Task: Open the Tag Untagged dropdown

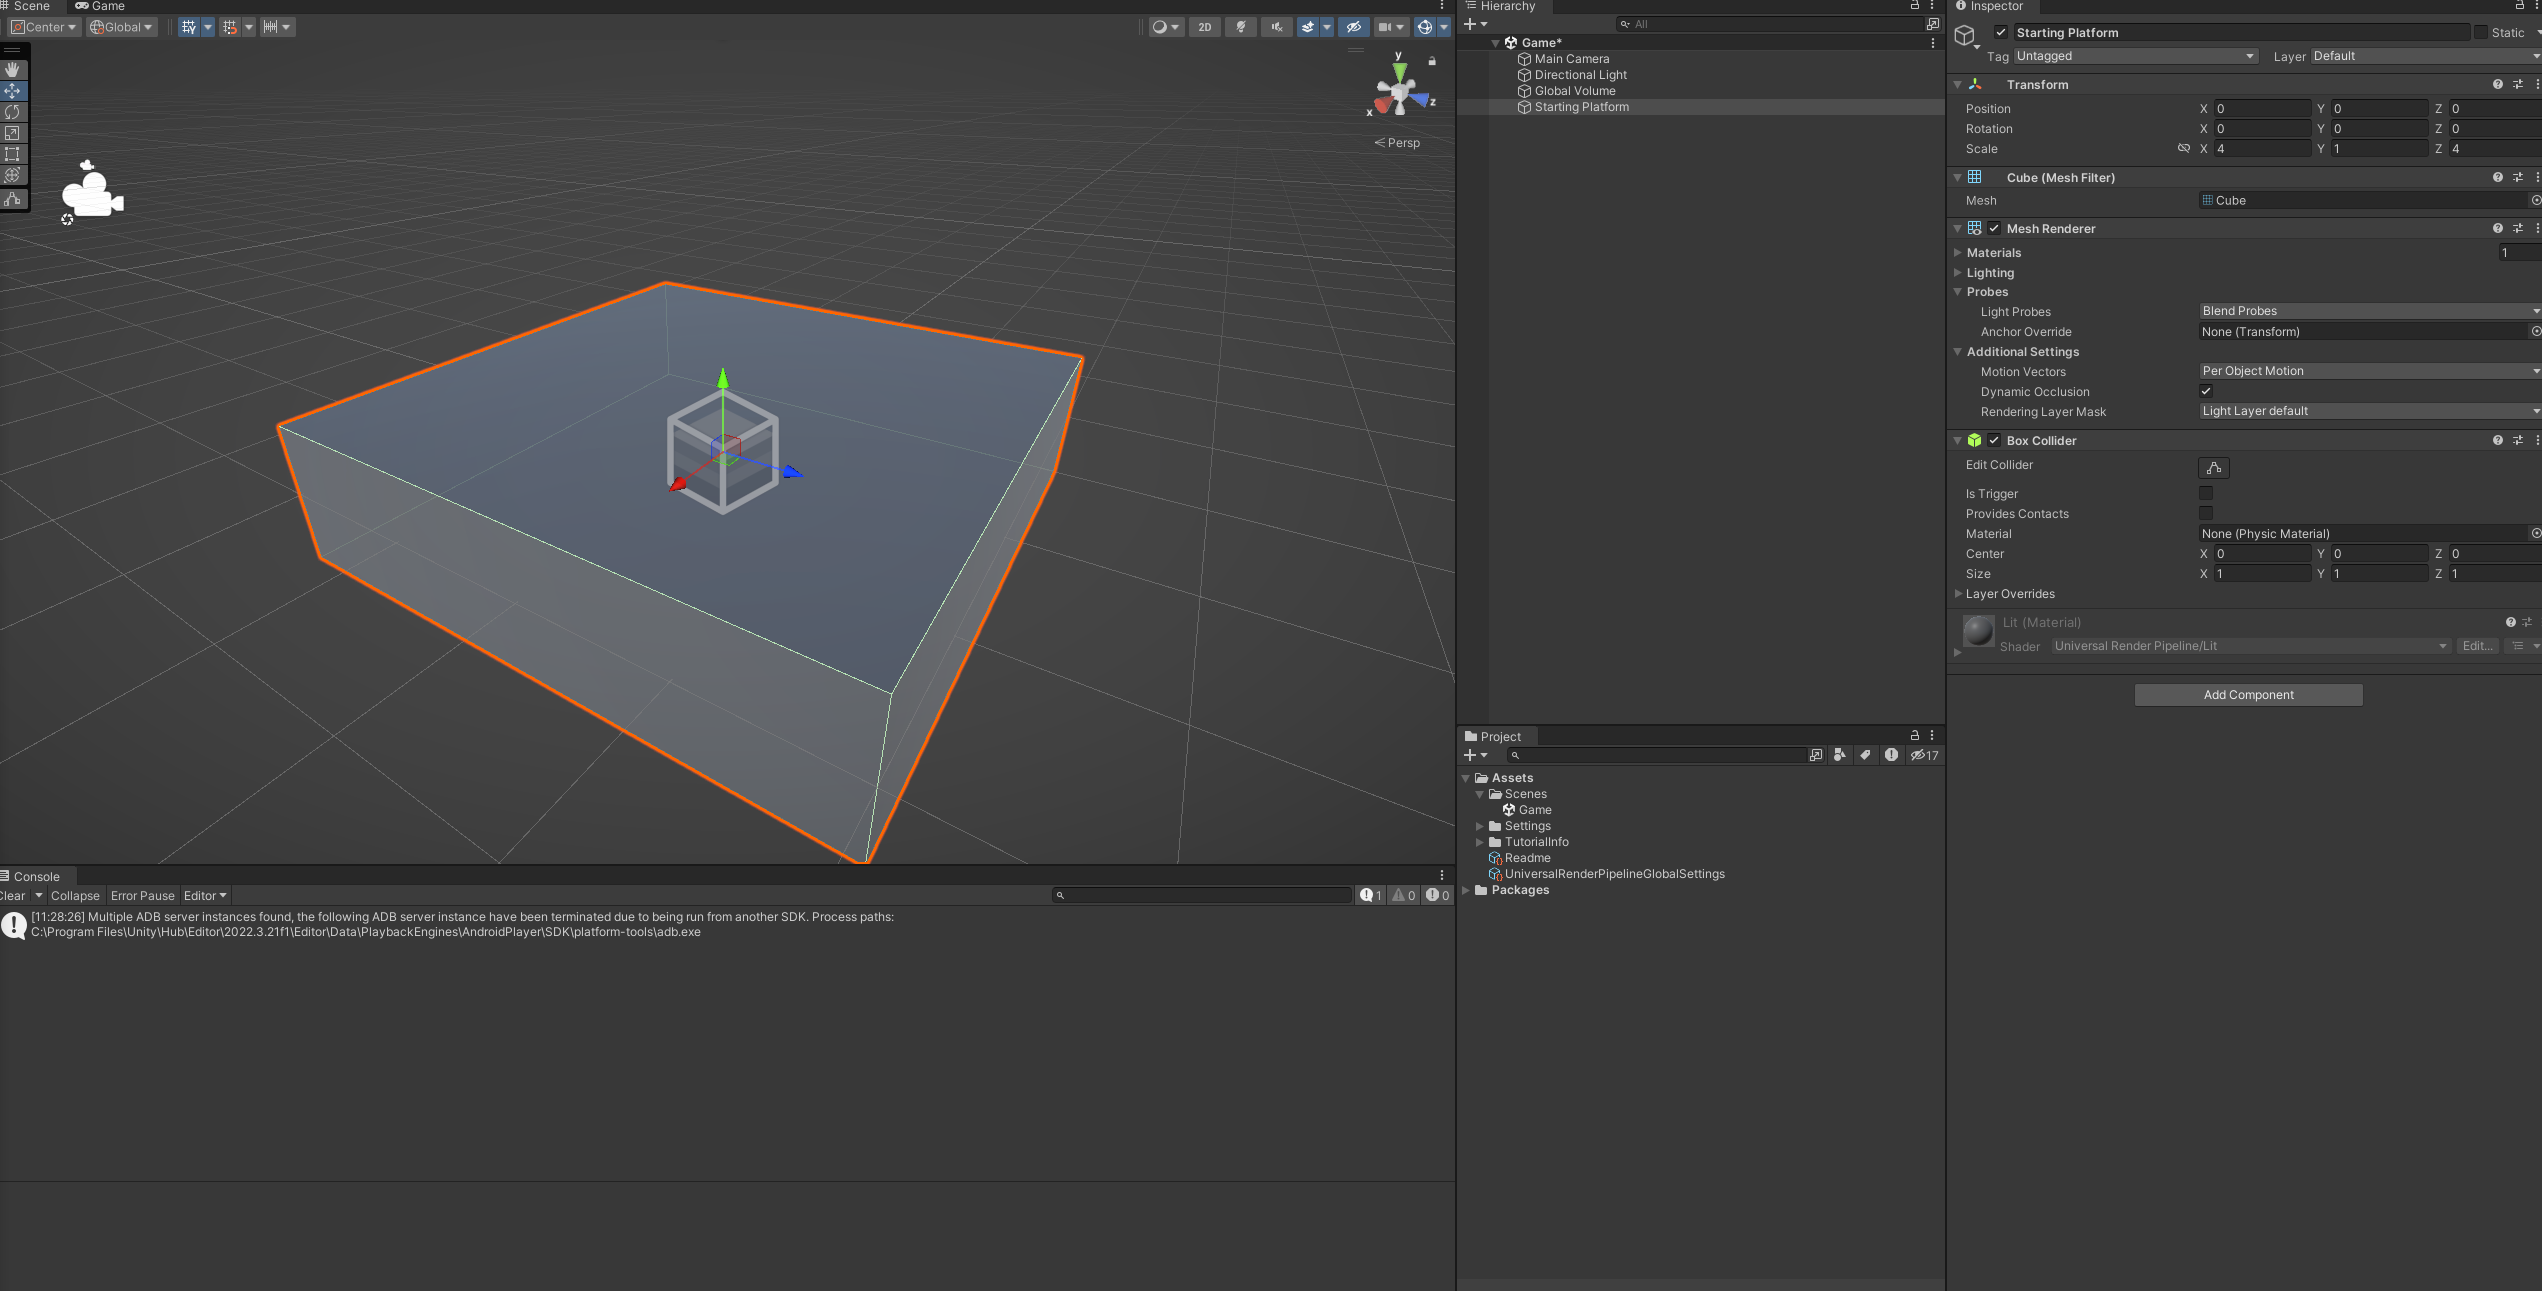Action: point(2134,56)
